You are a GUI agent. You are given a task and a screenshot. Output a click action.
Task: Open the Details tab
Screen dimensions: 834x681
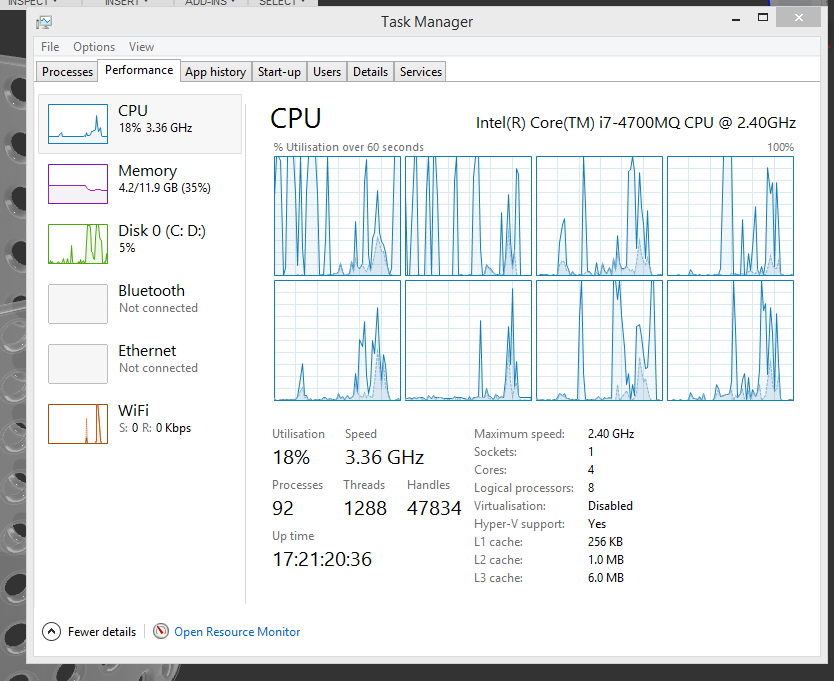click(x=370, y=71)
